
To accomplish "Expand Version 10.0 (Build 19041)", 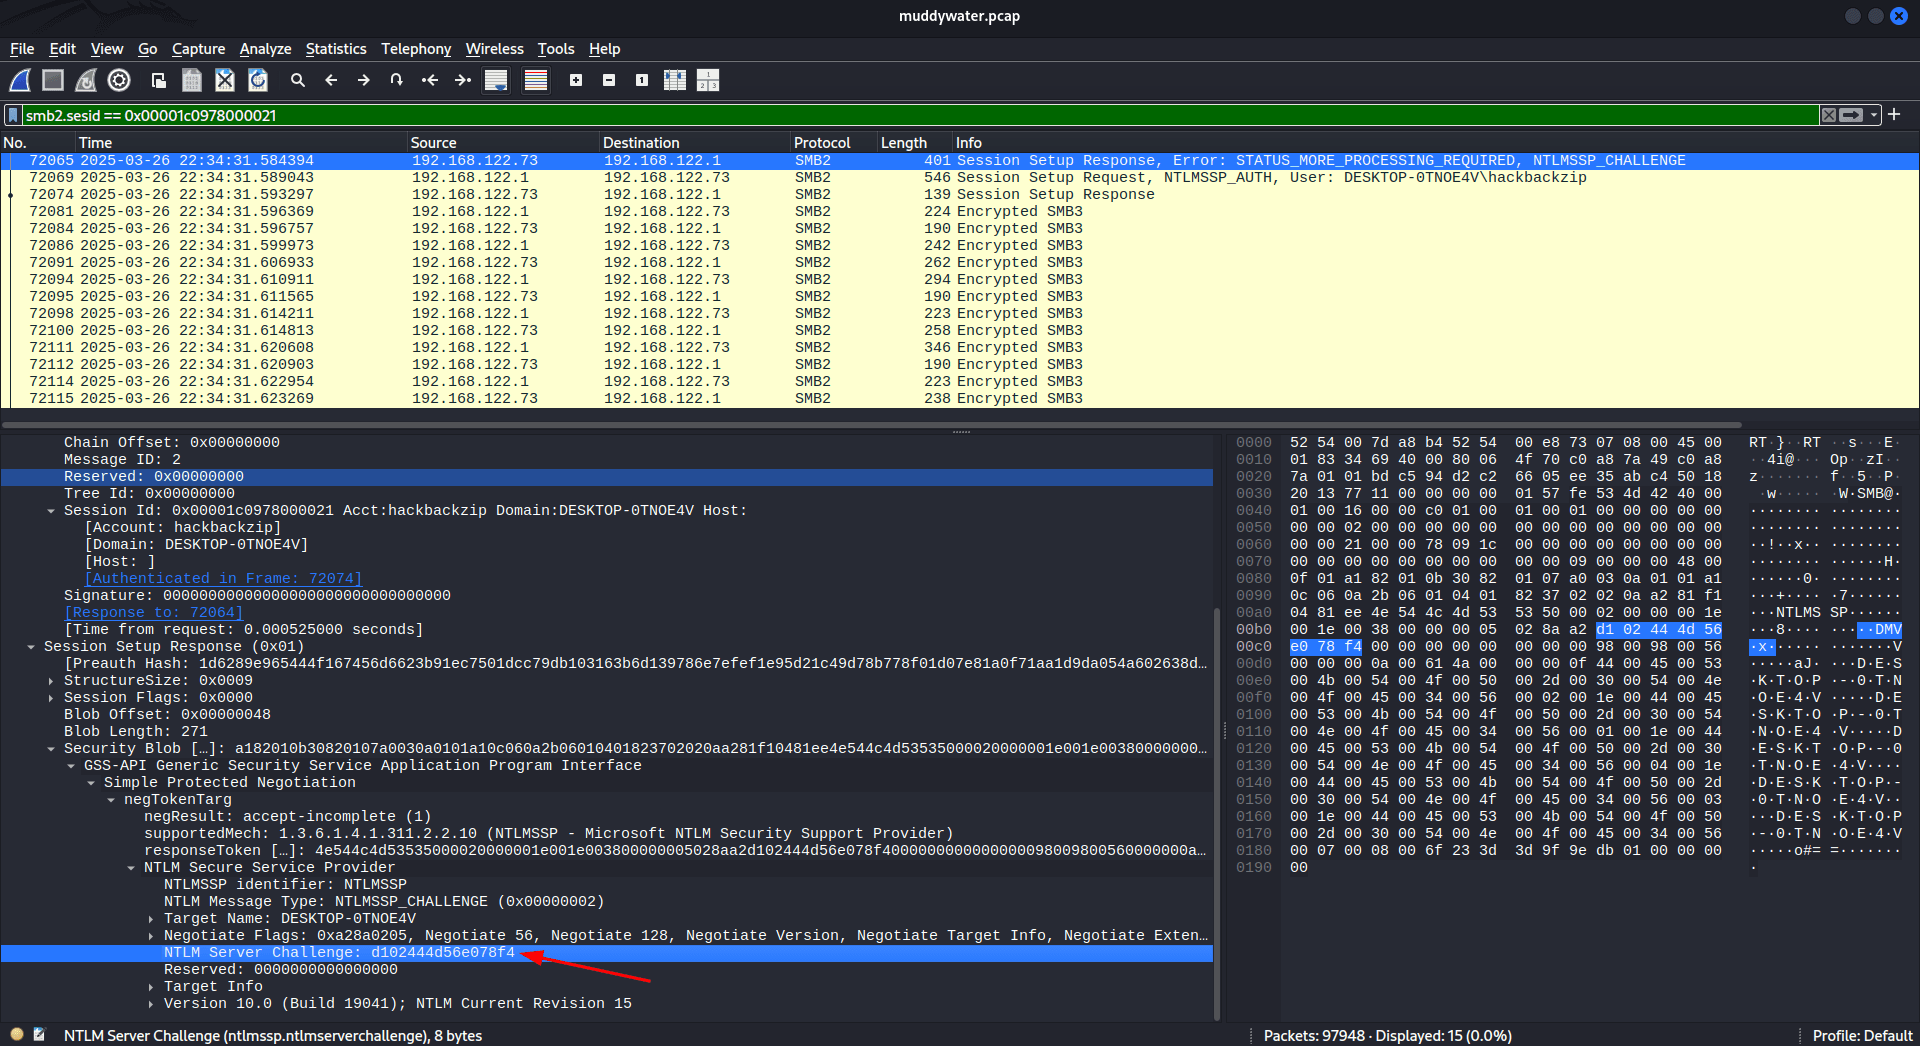I will coord(151,1004).
